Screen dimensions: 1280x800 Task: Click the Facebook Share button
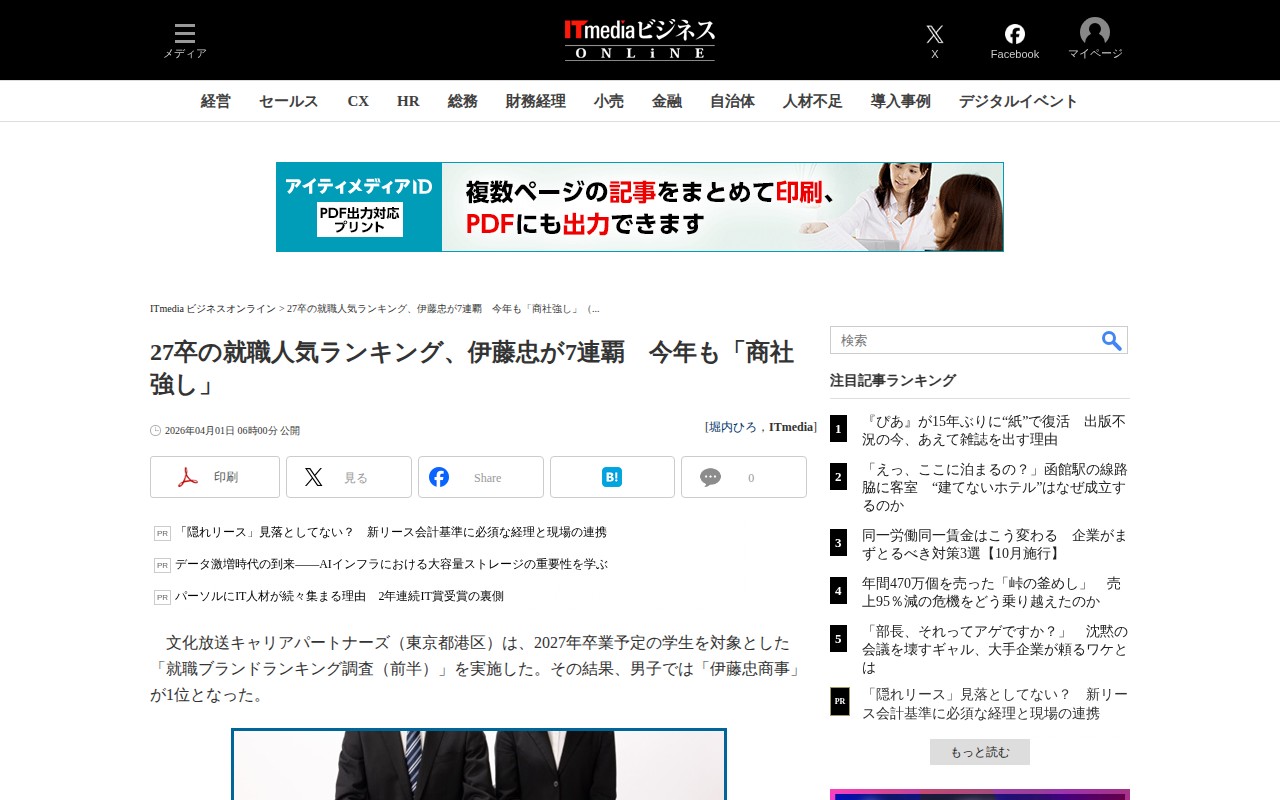pos(481,477)
